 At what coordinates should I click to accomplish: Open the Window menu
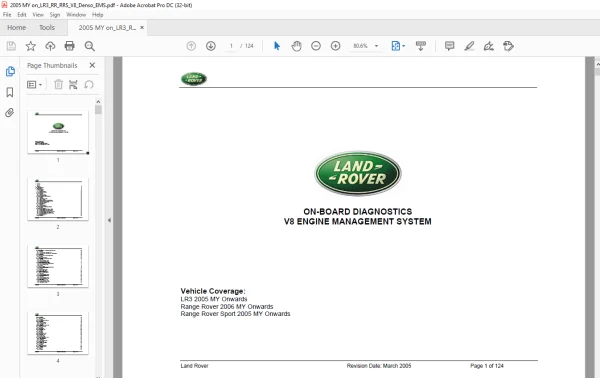(76, 15)
